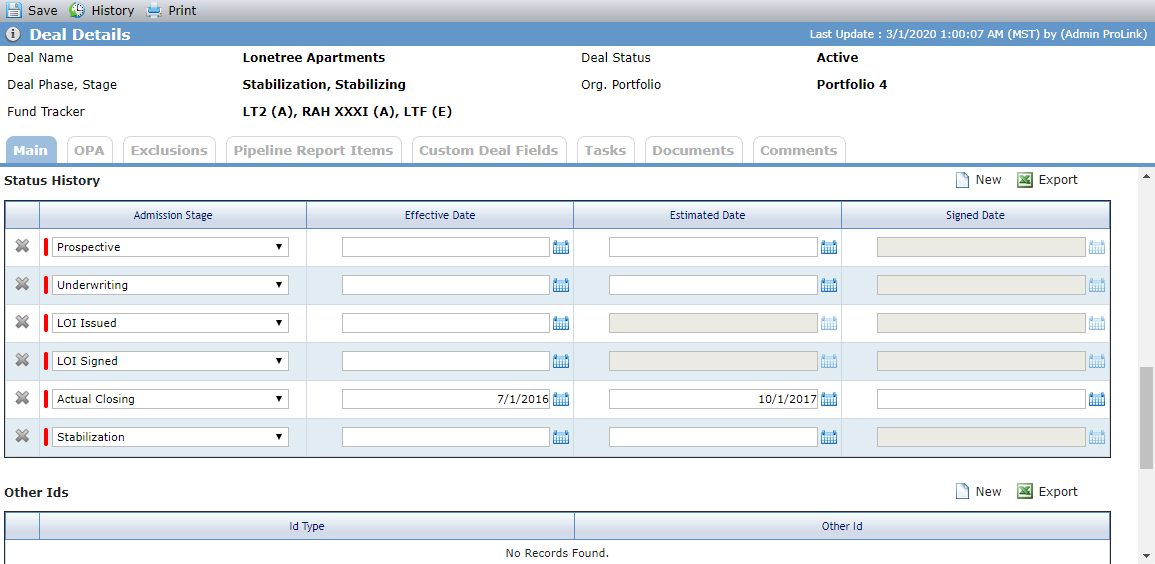Open the Tasks tab
The width and height of the screenshot is (1155, 564).
[605, 150]
